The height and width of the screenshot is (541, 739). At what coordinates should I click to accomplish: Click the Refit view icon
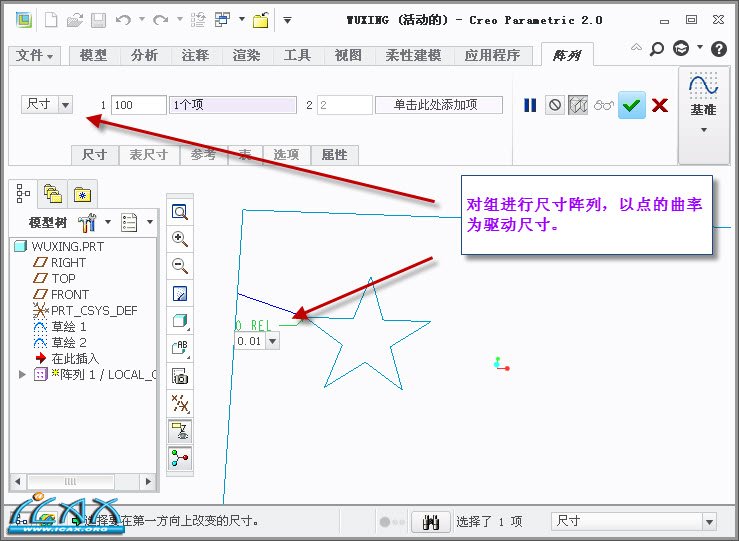tap(180, 212)
